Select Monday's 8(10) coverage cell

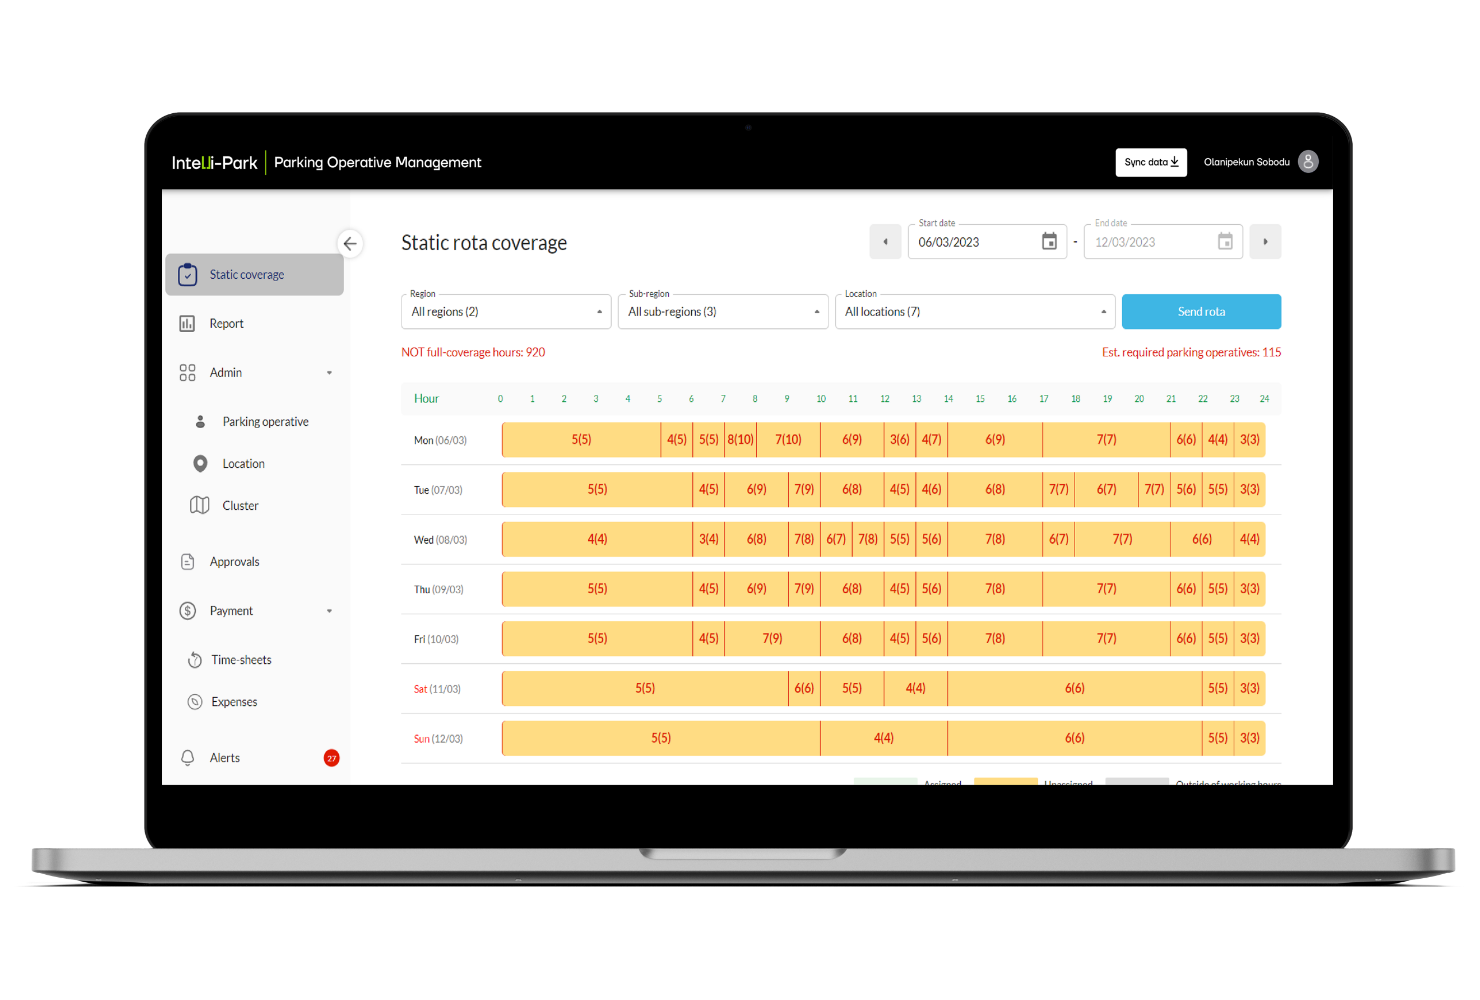point(740,440)
